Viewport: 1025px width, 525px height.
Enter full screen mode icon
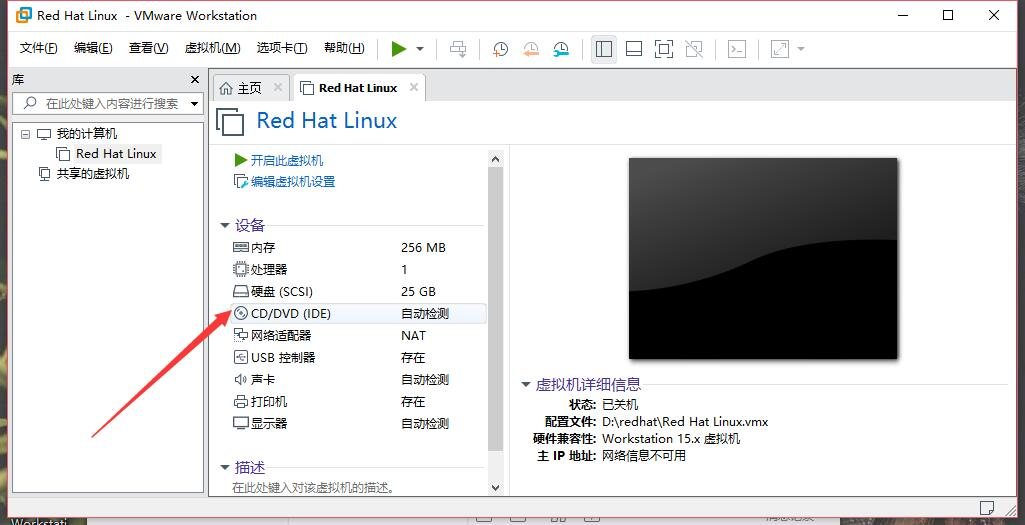(x=664, y=49)
